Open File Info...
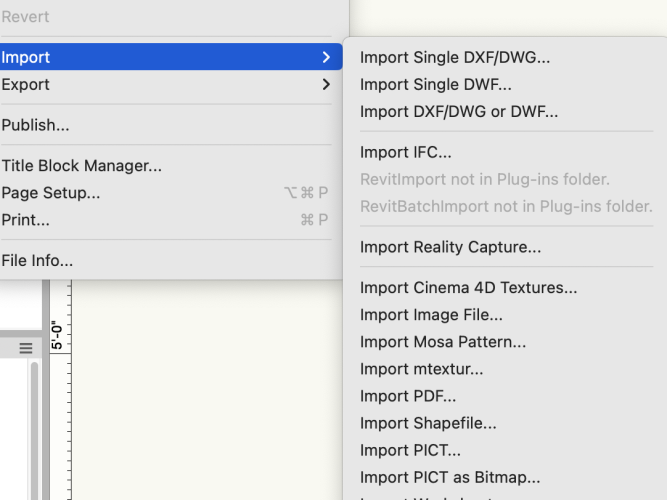Viewport: 667px width, 500px height. point(38,261)
